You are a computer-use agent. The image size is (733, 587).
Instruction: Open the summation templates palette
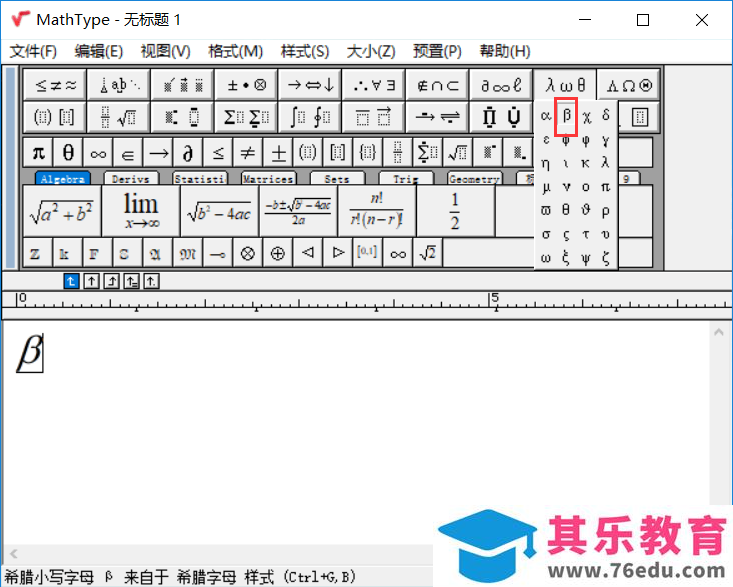246,117
